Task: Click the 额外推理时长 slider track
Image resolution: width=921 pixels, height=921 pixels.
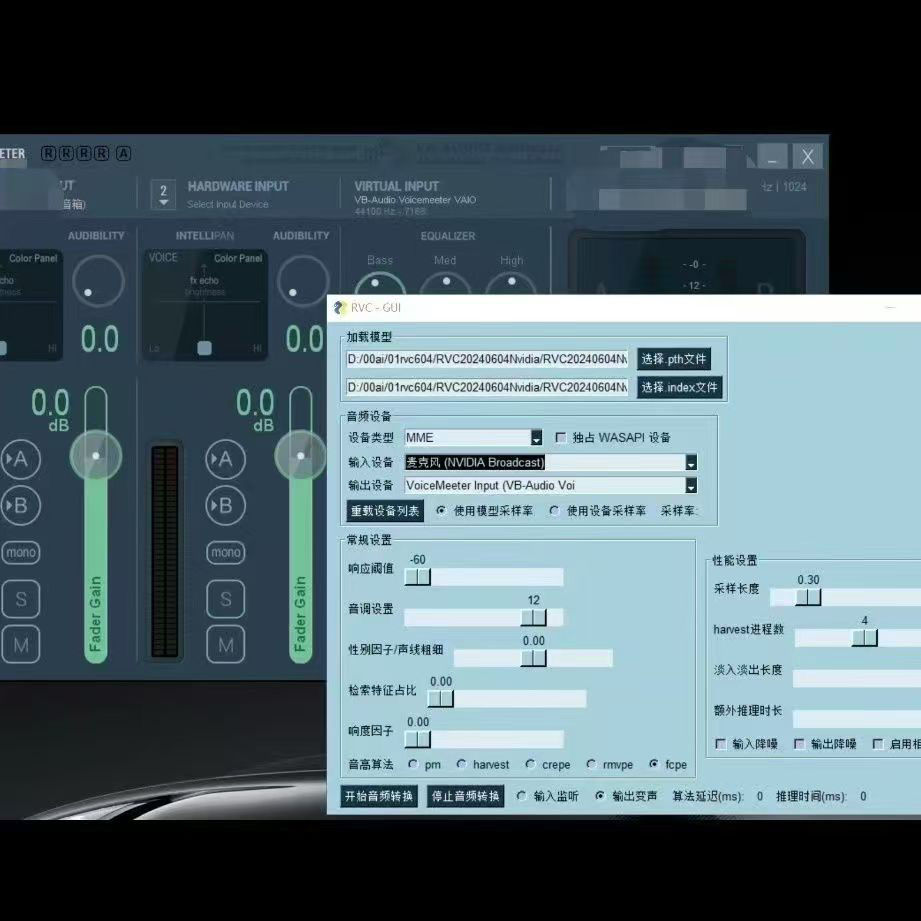Action: [857, 719]
